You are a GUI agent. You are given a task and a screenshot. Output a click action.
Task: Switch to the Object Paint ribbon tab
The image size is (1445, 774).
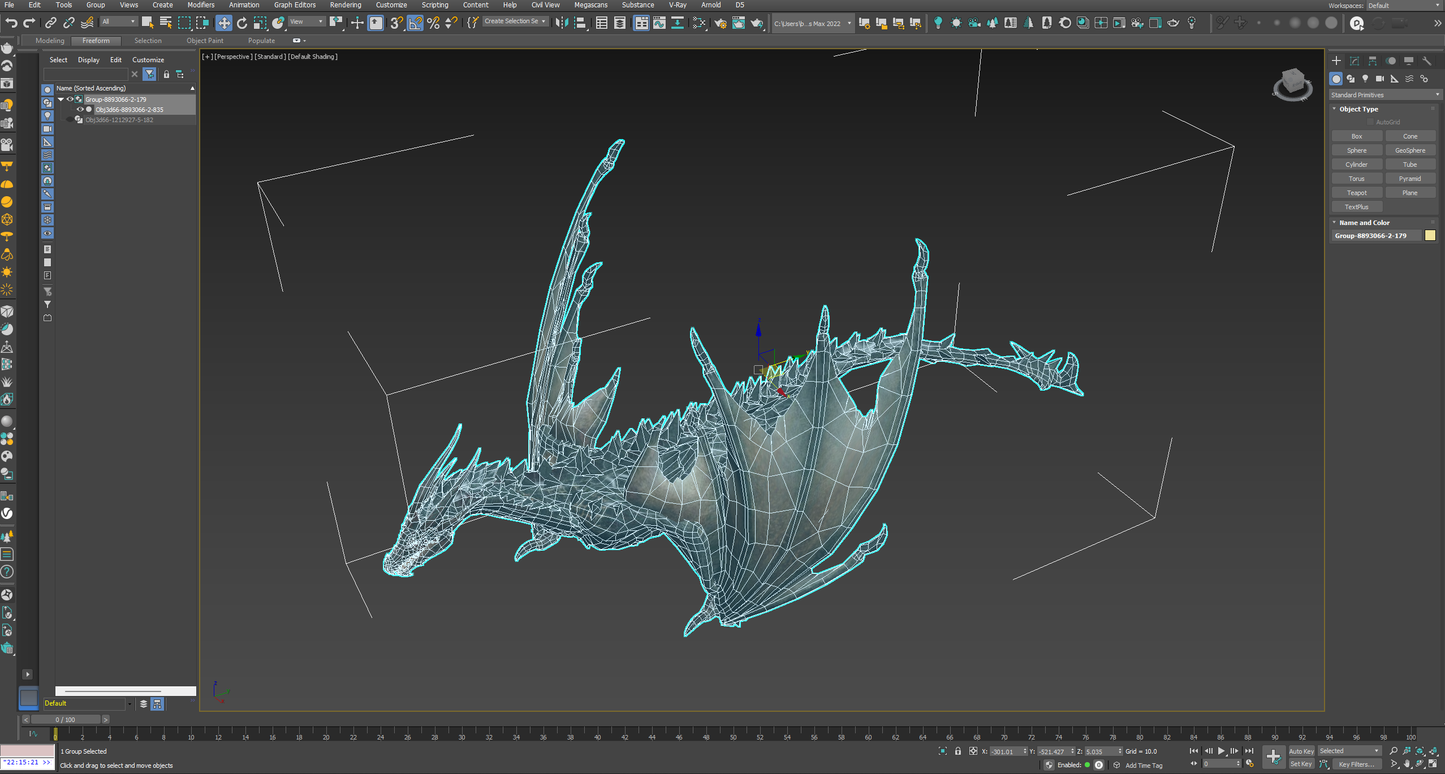tap(205, 41)
